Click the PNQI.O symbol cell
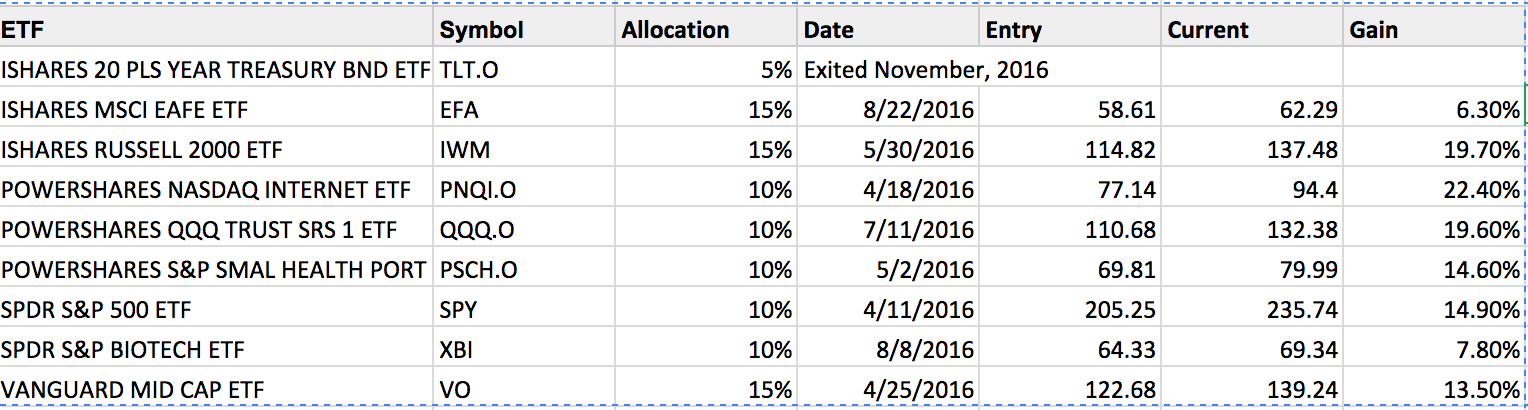Screen dimensions: 1528x410 [x=526, y=189]
